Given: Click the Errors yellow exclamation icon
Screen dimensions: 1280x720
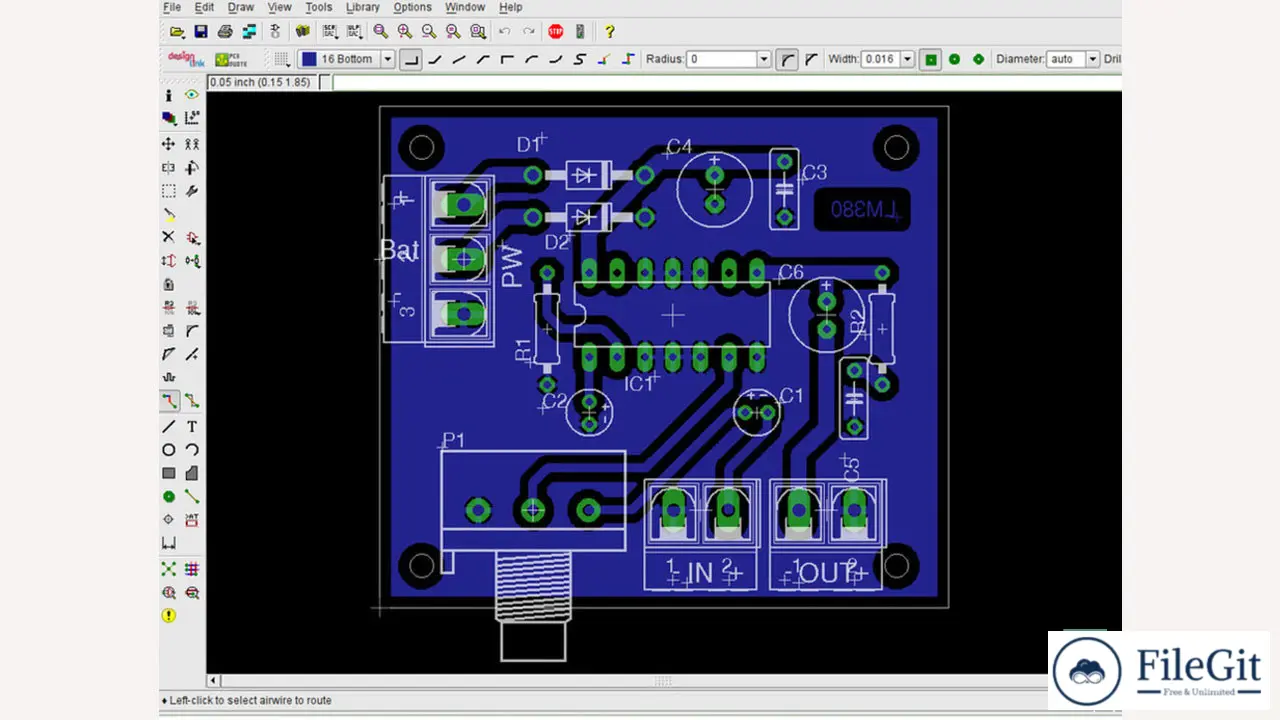Looking at the screenshot, I should click(168, 616).
